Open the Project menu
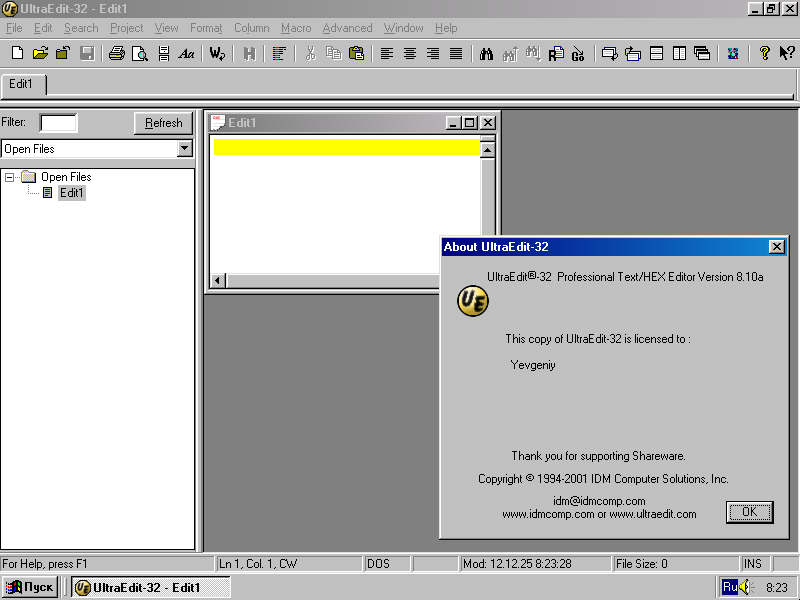Screen dimensions: 800x600 pyautogui.click(x=127, y=28)
